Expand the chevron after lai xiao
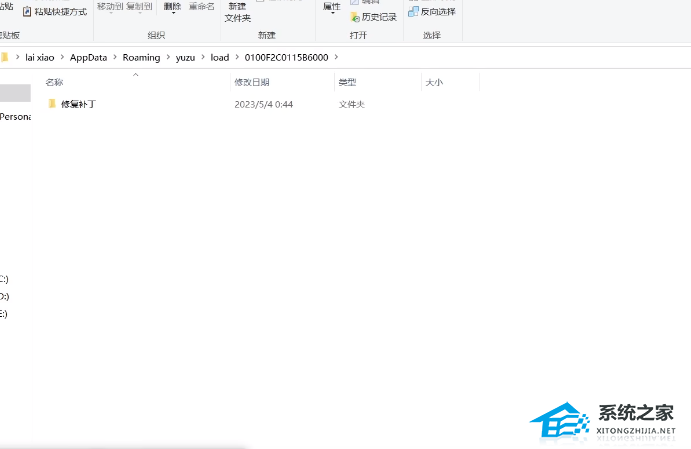The width and height of the screenshot is (691, 449). tap(62, 57)
